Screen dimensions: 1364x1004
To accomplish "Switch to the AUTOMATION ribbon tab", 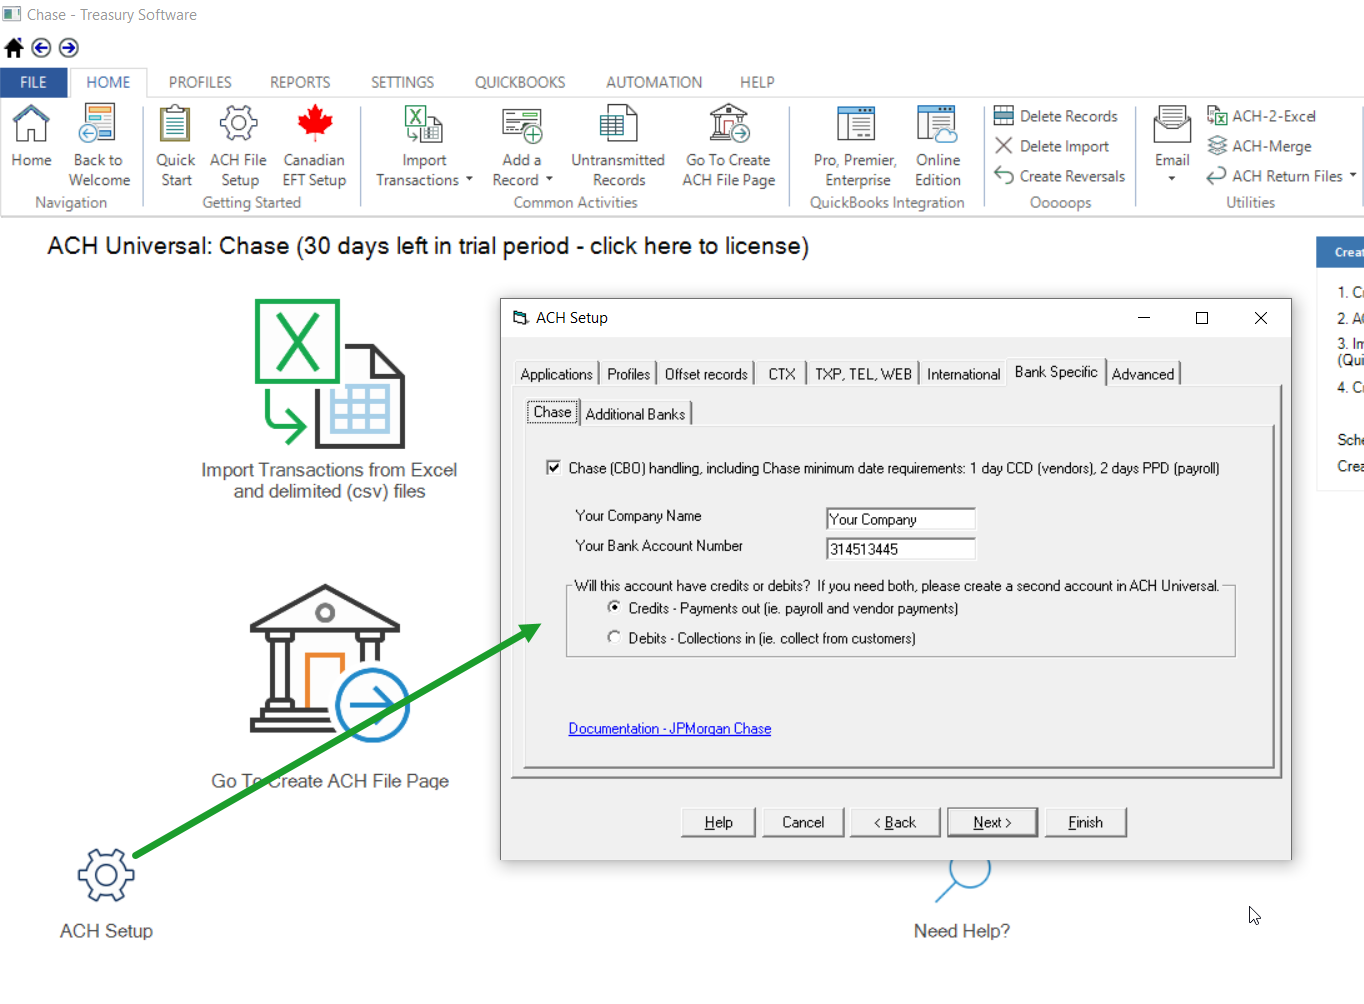I will 654,82.
